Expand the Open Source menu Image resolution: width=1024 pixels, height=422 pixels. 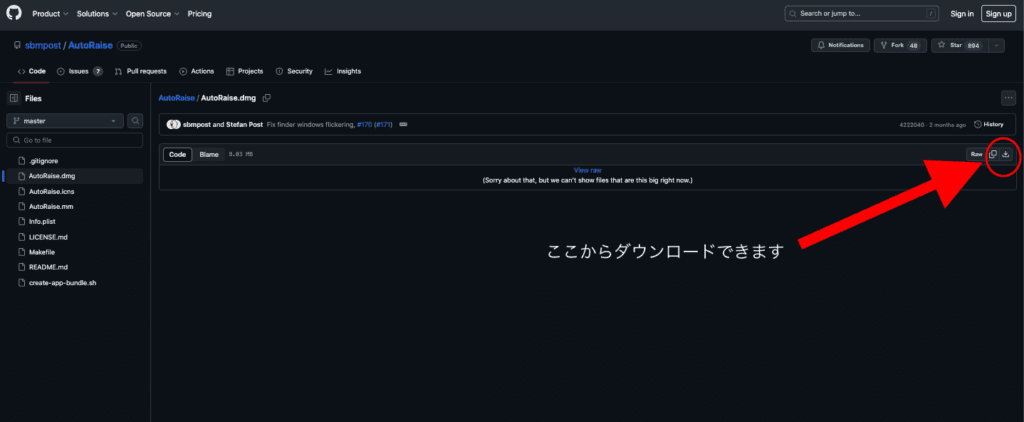click(x=152, y=14)
